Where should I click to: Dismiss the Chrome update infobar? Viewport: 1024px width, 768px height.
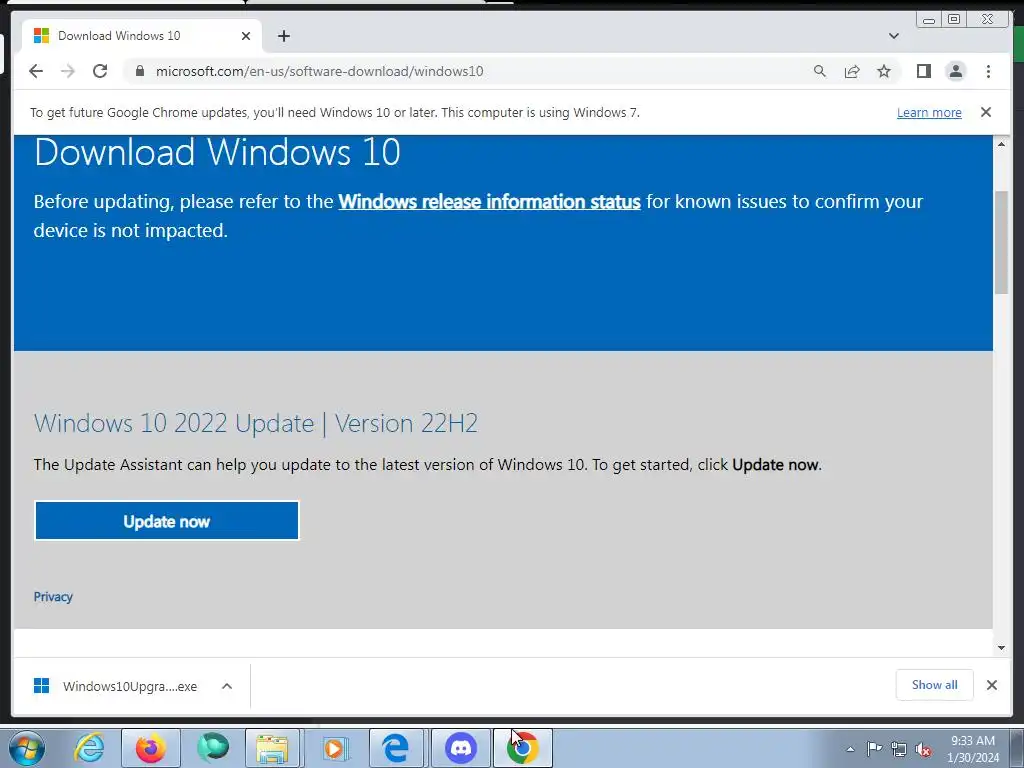coord(985,112)
